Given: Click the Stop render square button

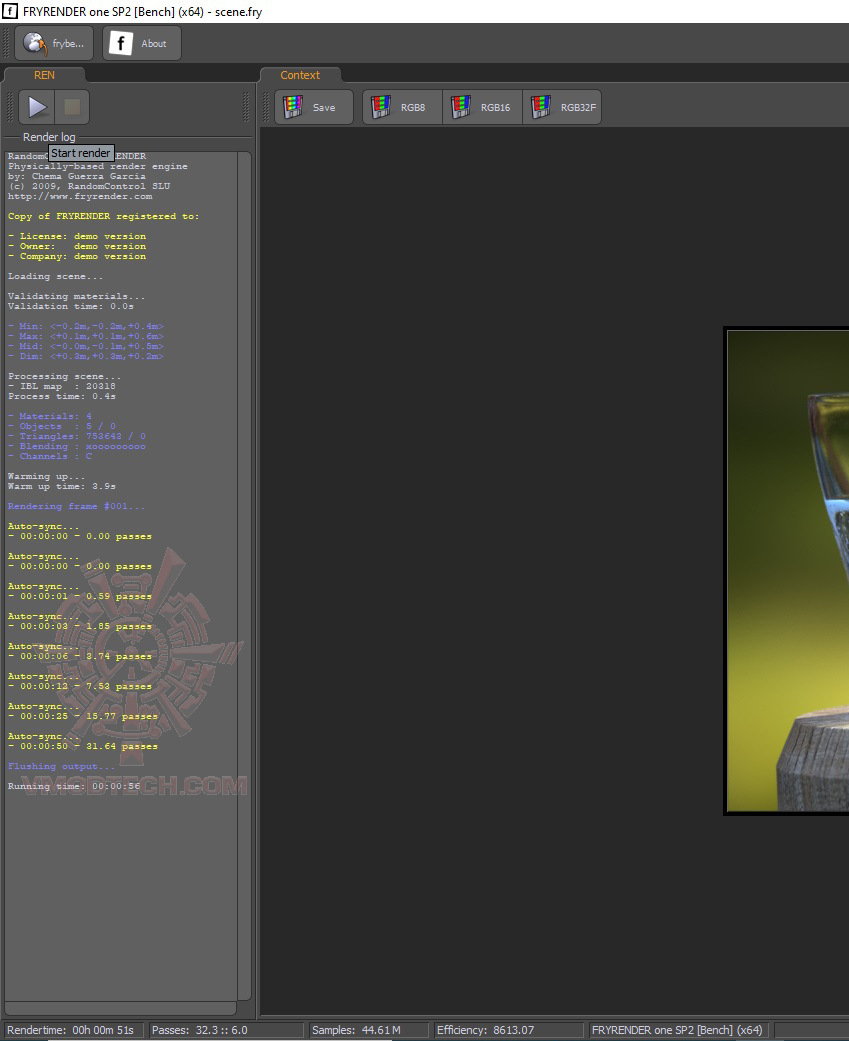Looking at the screenshot, I should click(72, 107).
